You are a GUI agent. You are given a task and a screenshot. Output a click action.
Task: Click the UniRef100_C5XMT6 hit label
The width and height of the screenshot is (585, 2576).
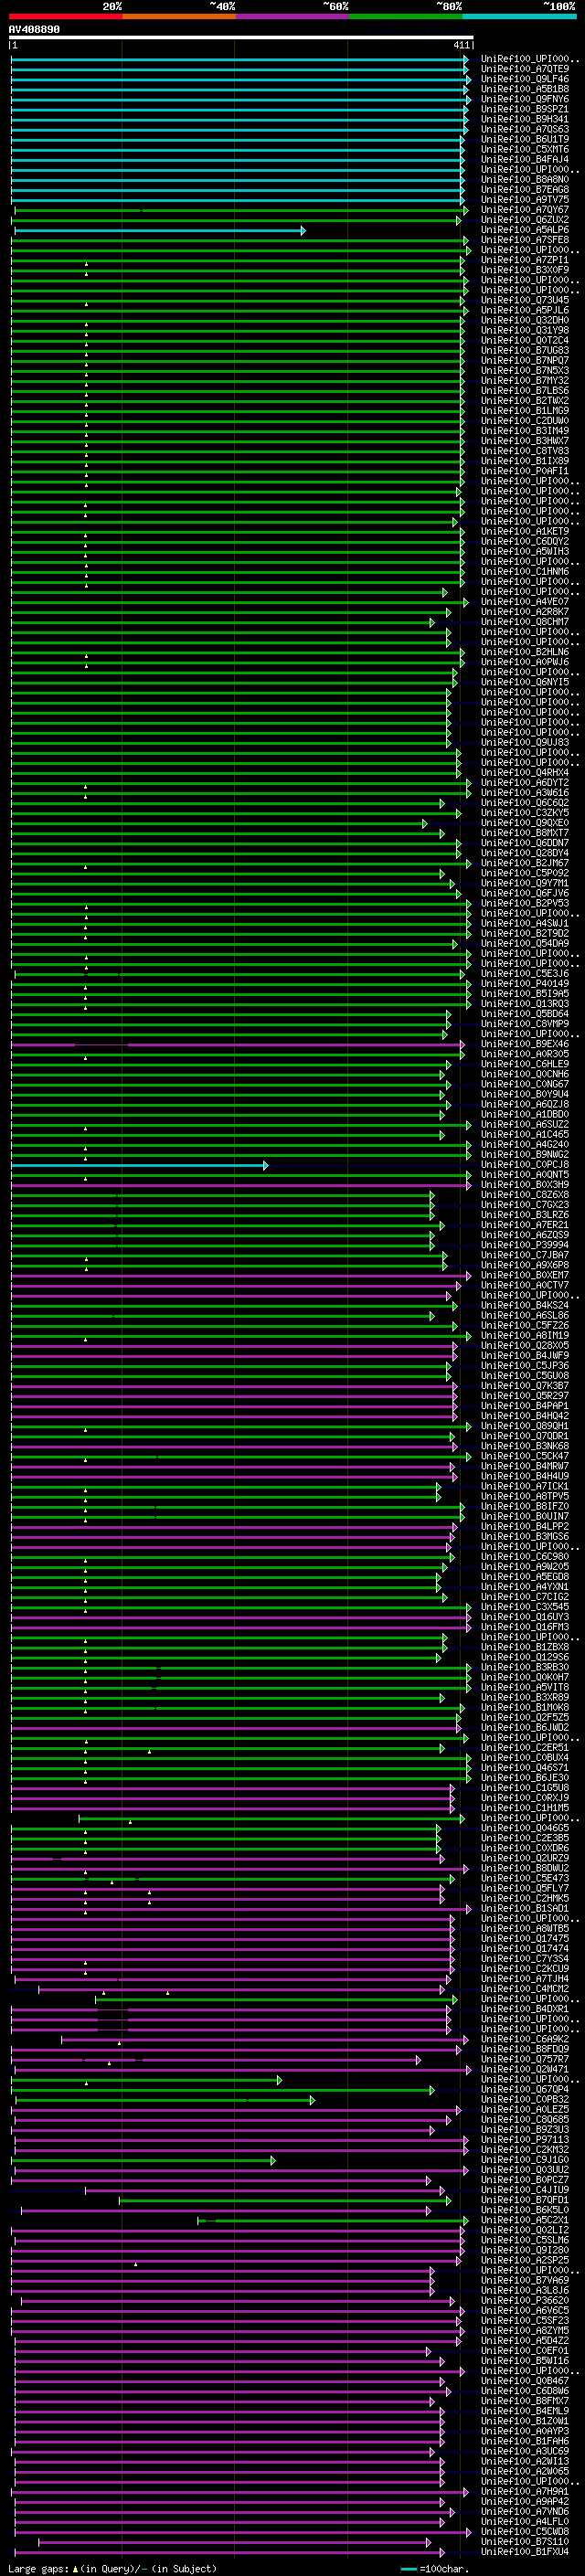[x=525, y=149]
